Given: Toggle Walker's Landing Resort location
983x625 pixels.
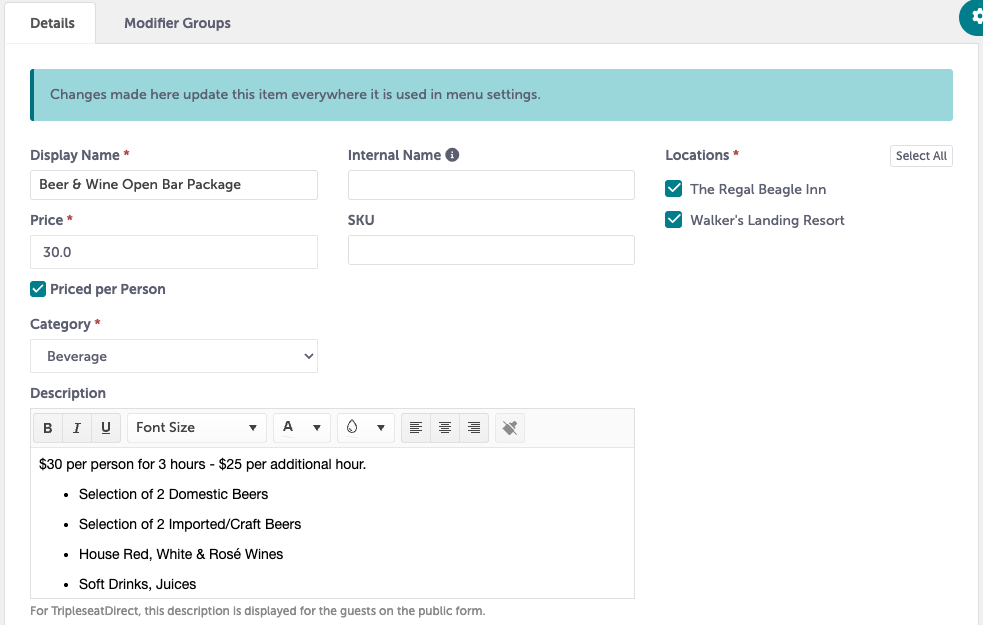Looking at the screenshot, I should click(x=673, y=220).
